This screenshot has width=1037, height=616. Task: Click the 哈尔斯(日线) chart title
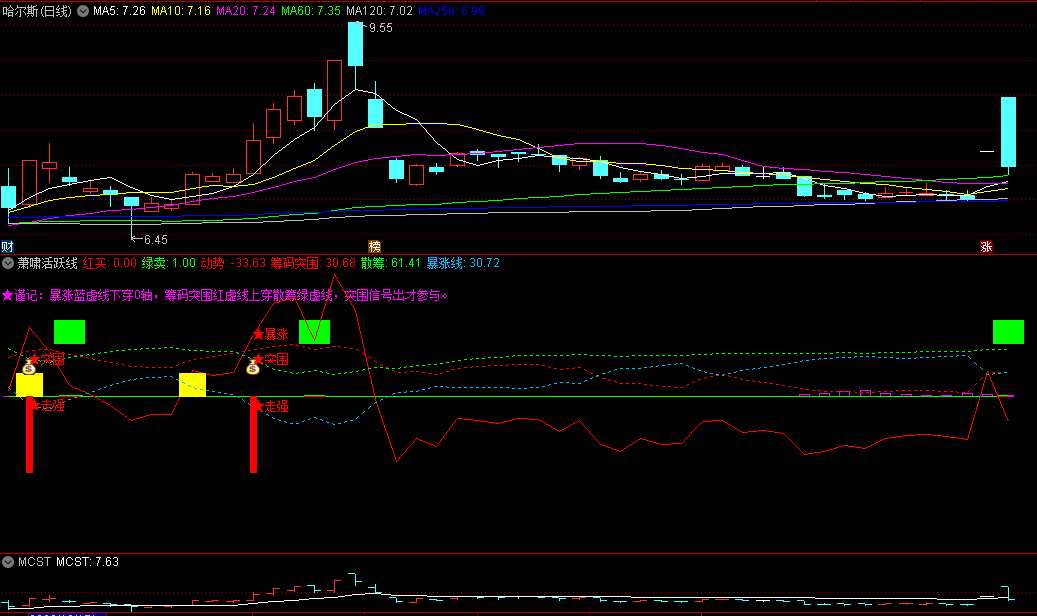[37, 11]
